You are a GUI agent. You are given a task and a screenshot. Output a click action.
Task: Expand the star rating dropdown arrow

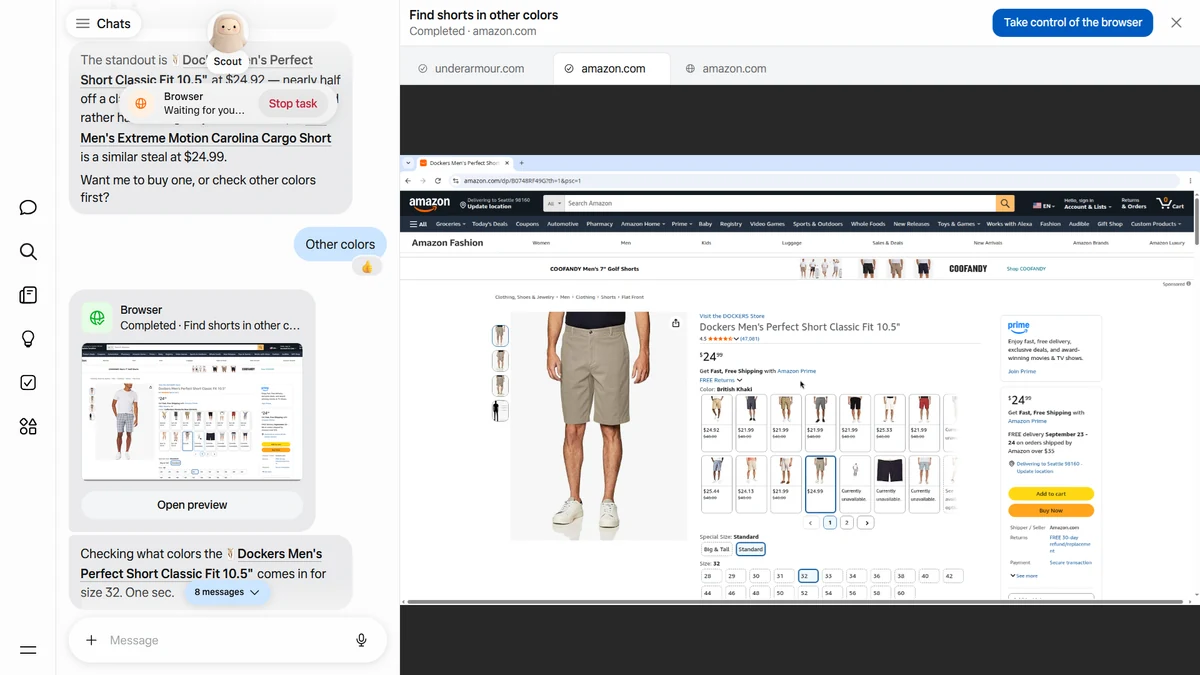(737, 339)
